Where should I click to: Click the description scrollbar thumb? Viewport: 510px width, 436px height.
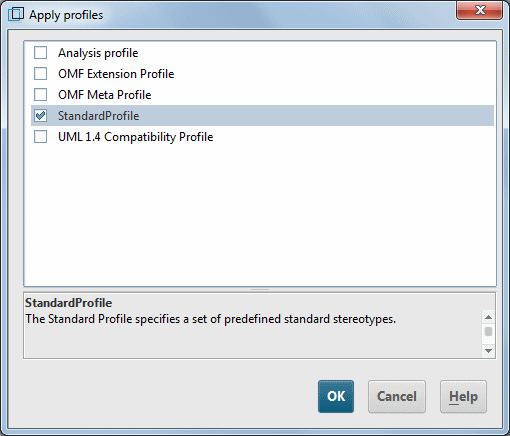[x=488, y=332]
